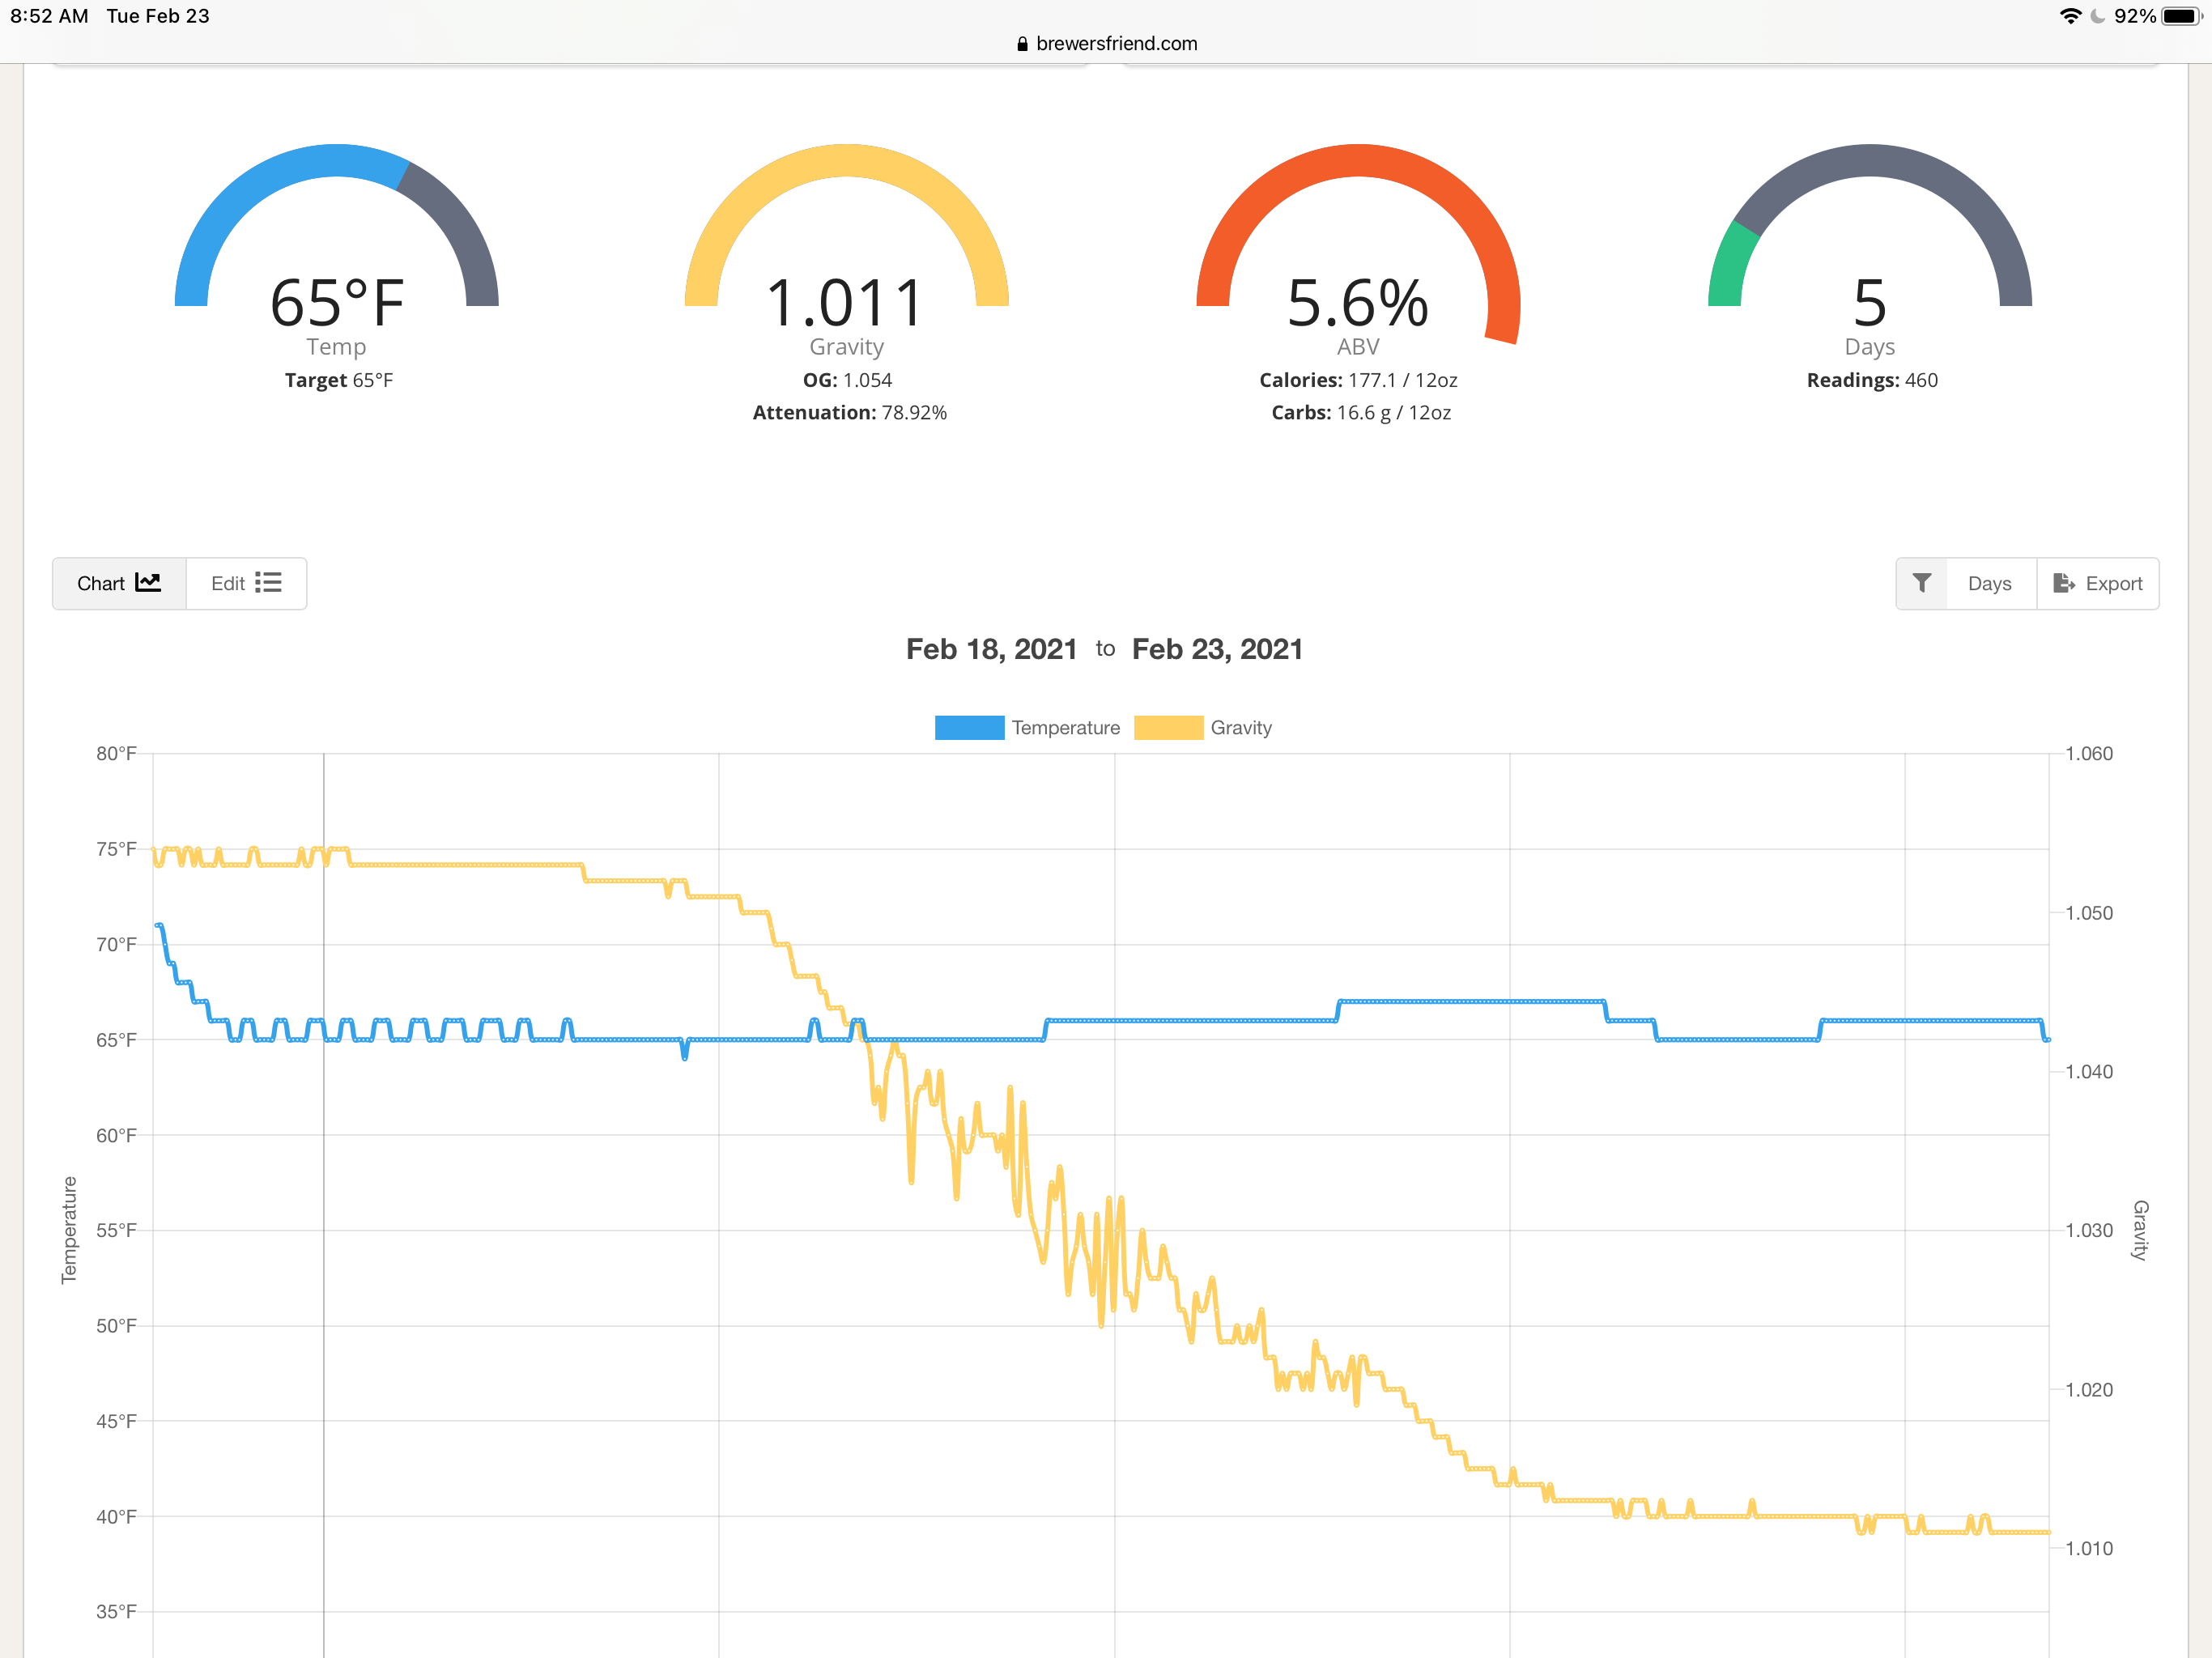The width and height of the screenshot is (2212, 1658).
Task: Toggle the Gravity legend swatch
Action: (1168, 728)
